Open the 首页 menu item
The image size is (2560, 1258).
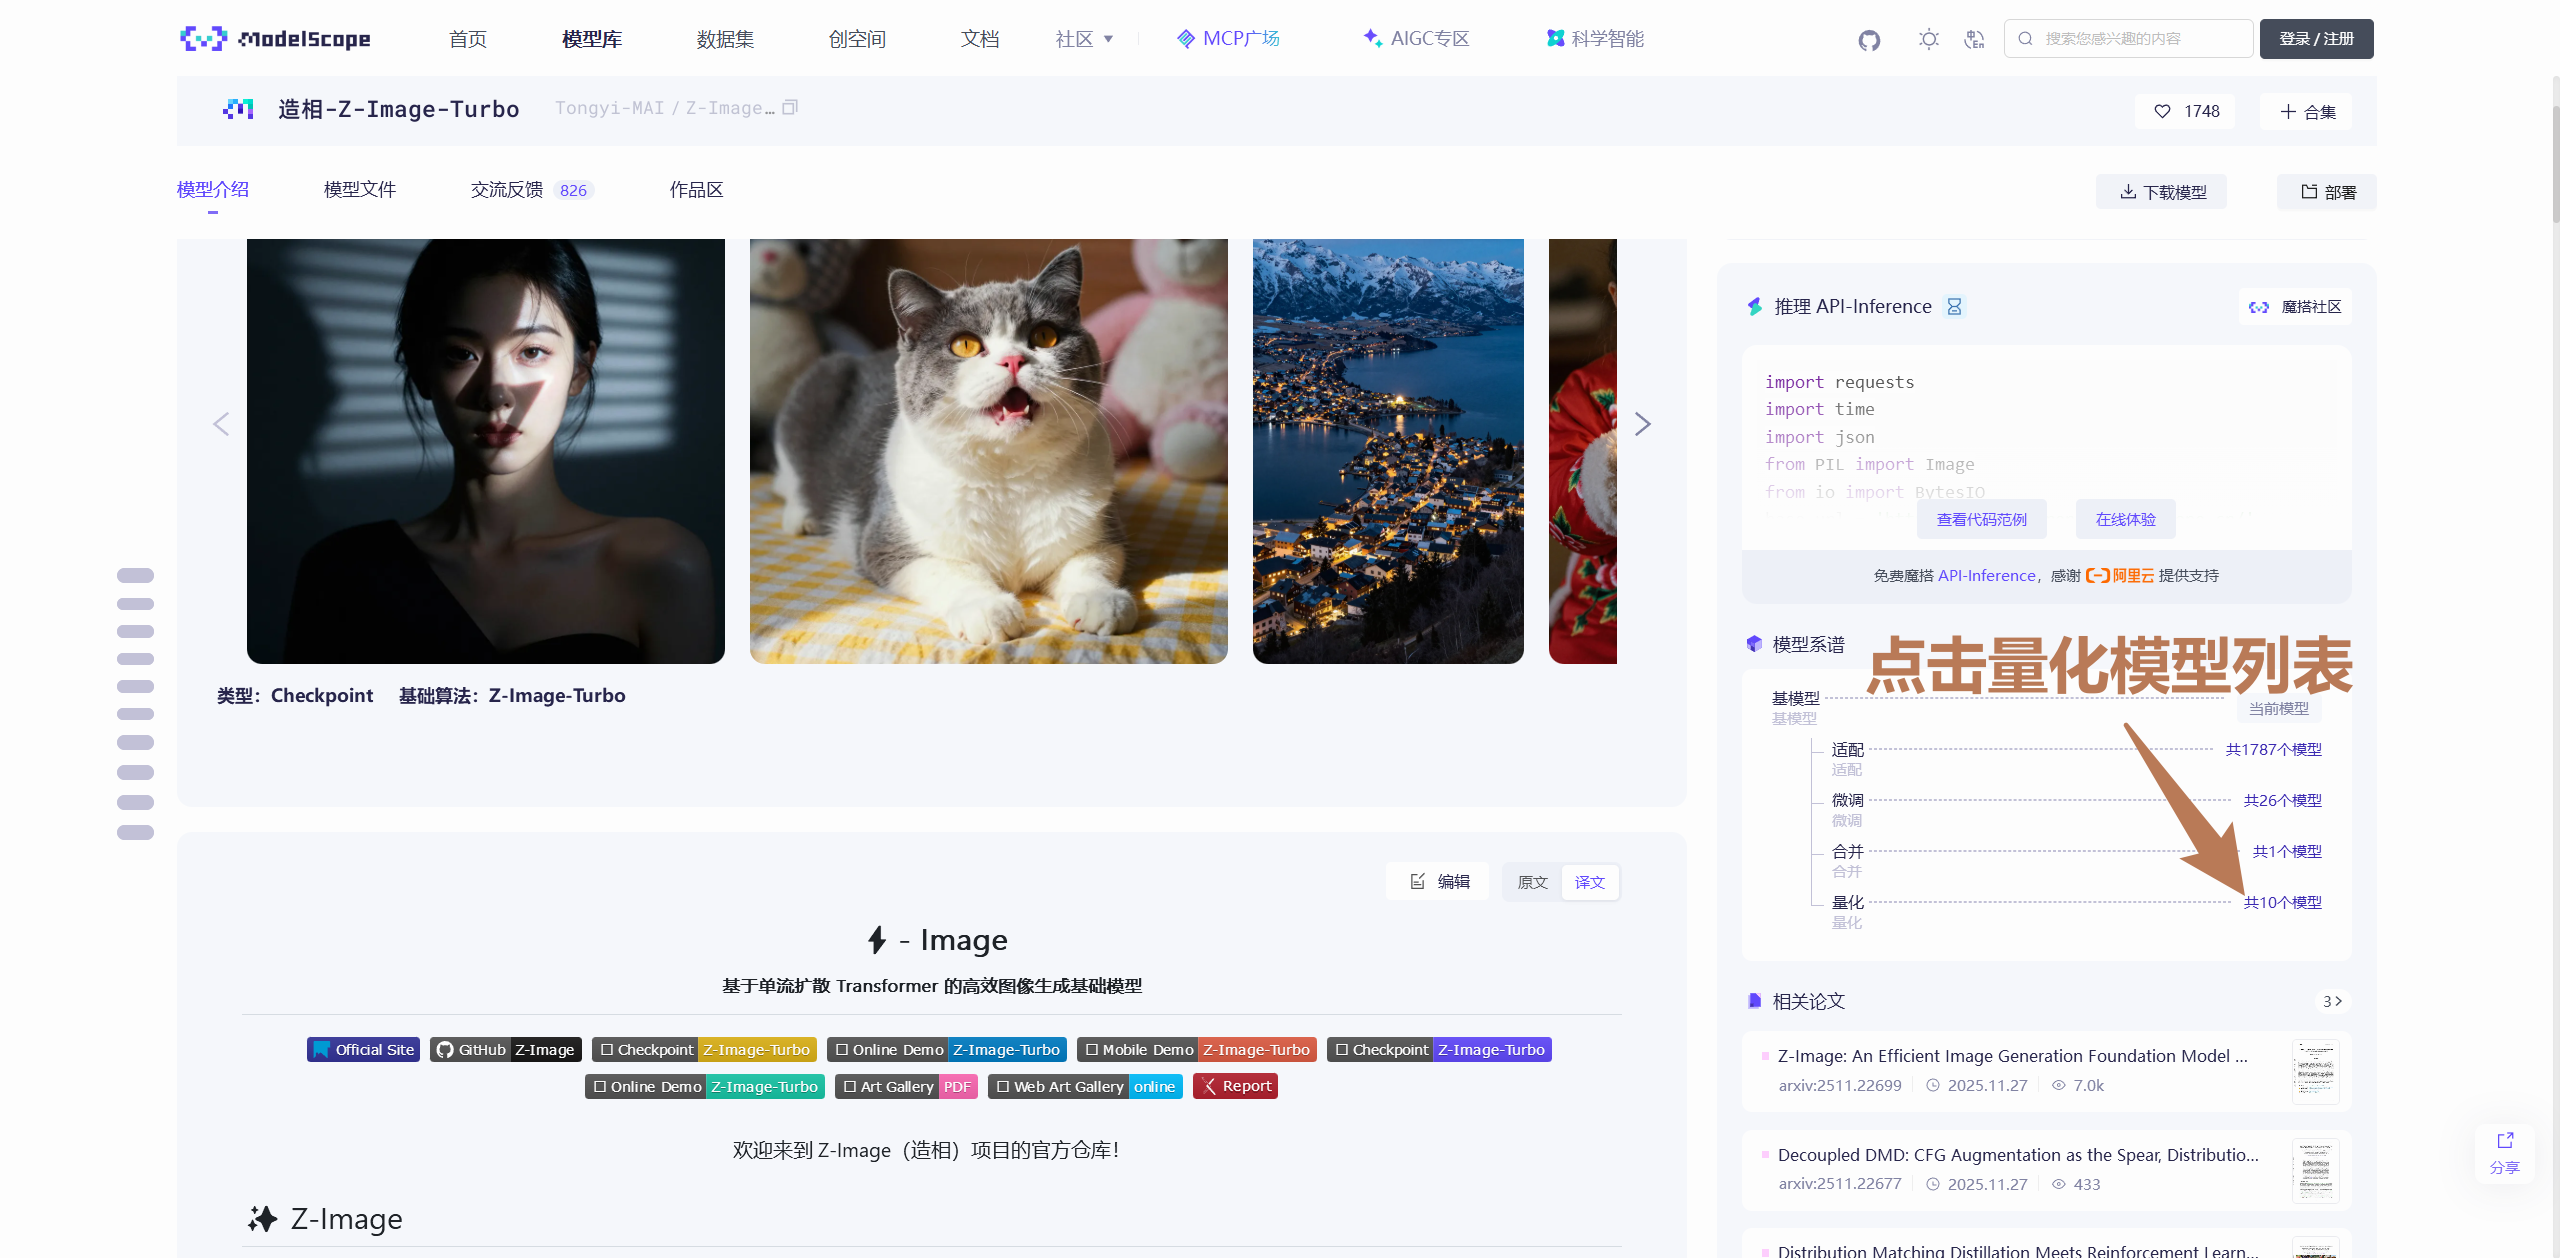tap(467, 39)
